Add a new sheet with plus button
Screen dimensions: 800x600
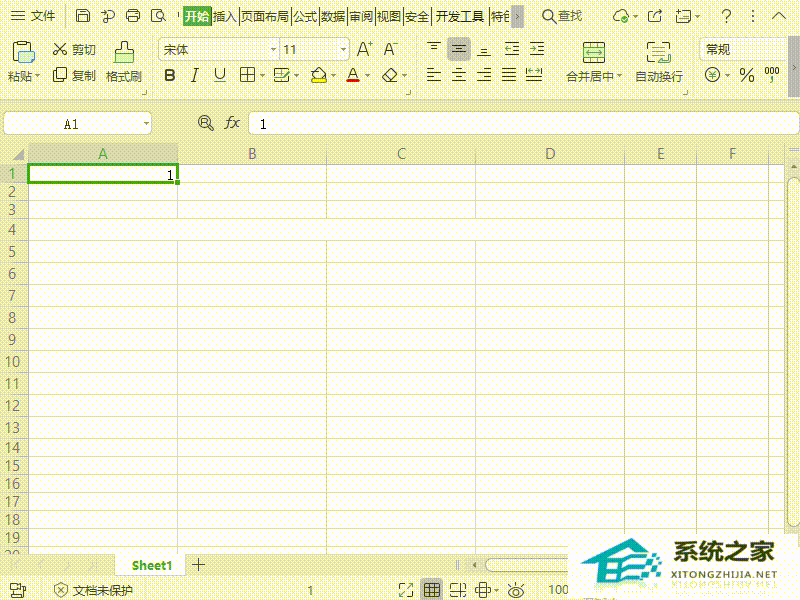coord(198,564)
